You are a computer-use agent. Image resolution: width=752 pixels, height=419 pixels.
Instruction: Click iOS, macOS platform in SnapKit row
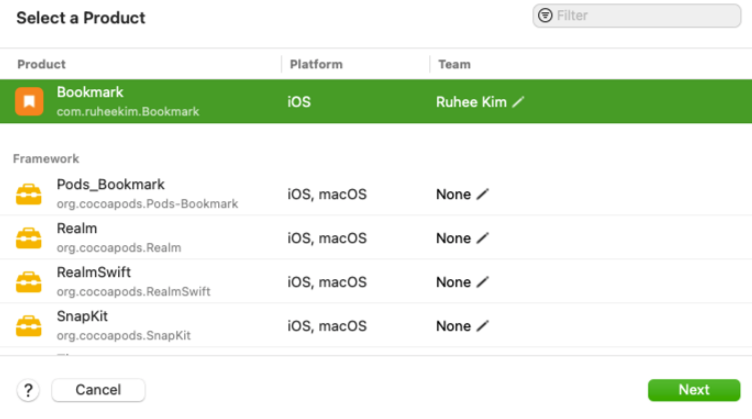327,326
